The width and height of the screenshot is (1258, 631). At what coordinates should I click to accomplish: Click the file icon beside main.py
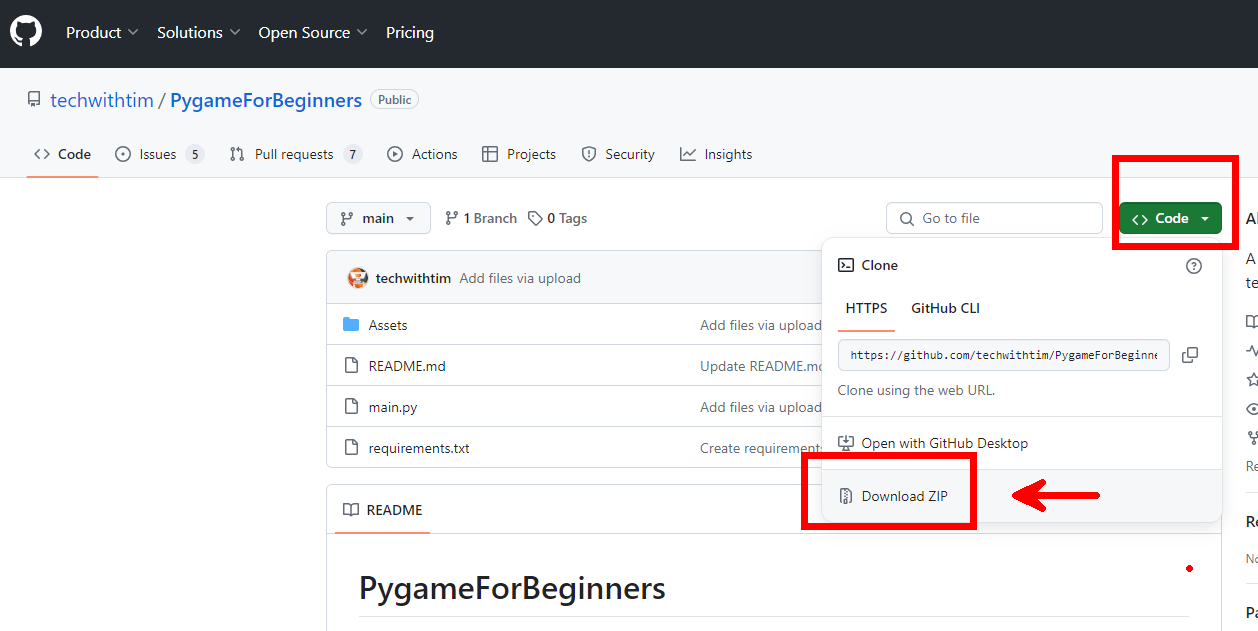pyautogui.click(x=351, y=407)
